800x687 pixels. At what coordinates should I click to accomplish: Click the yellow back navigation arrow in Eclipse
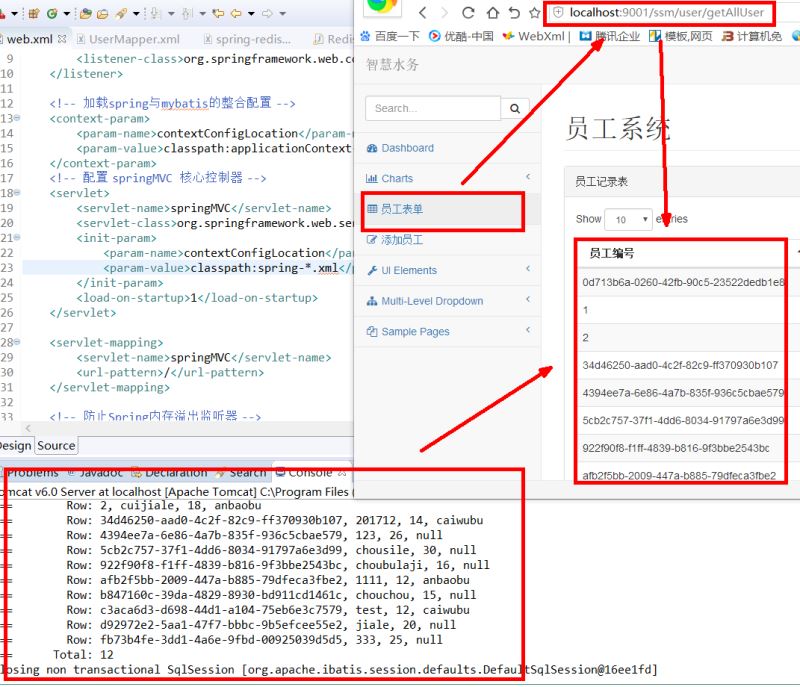click(236, 13)
